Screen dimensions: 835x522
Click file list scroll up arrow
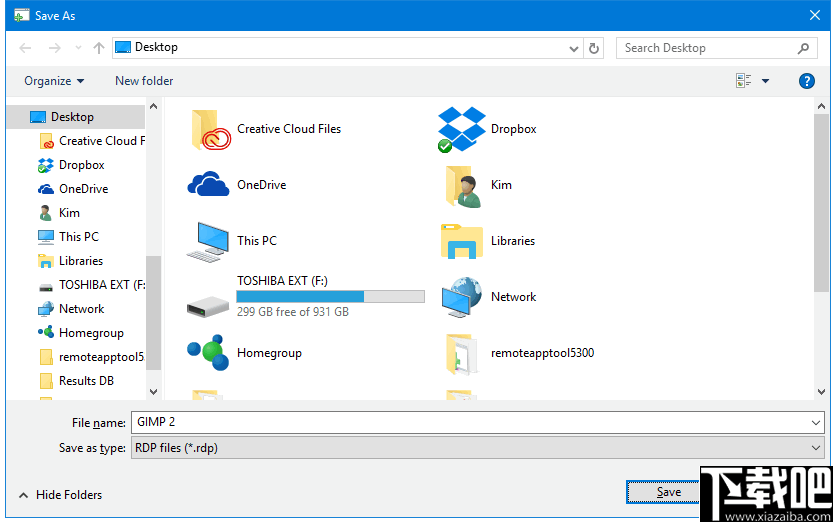click(x=821, y=107)
